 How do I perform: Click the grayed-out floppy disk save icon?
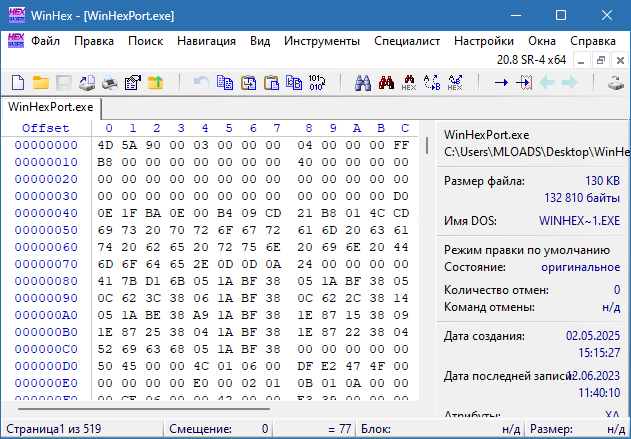click(64, 82)
